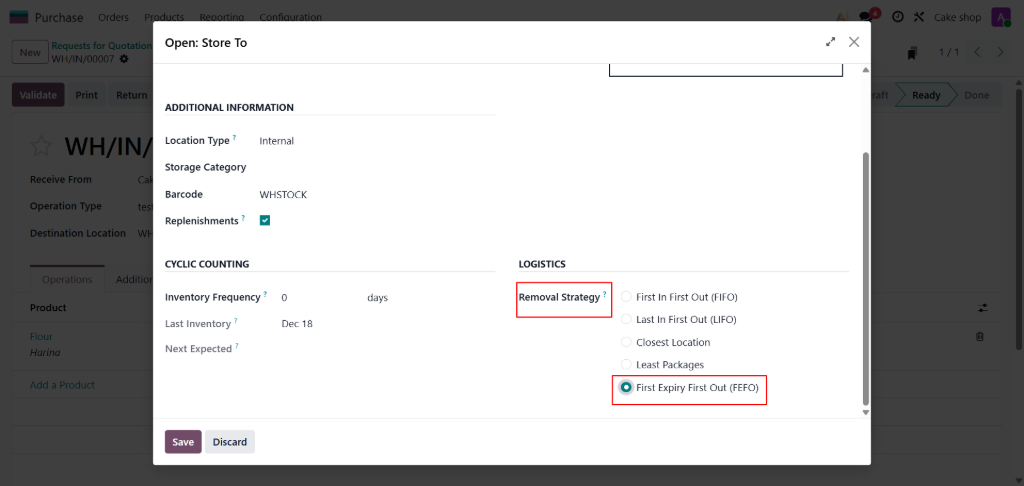Discard the location changes

coord(230,442)
